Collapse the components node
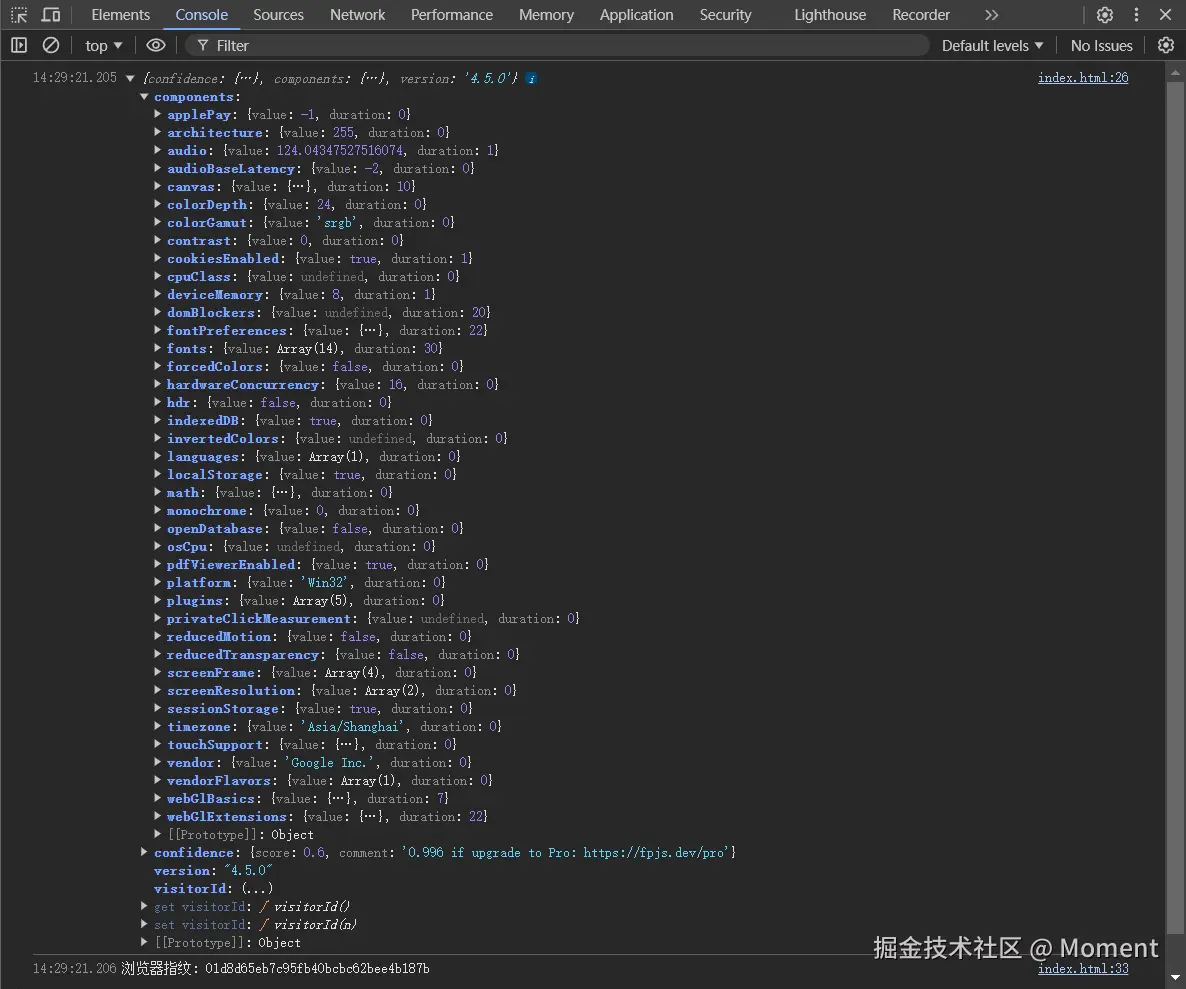Screen dimensions: 1186x989 point(144,96)
